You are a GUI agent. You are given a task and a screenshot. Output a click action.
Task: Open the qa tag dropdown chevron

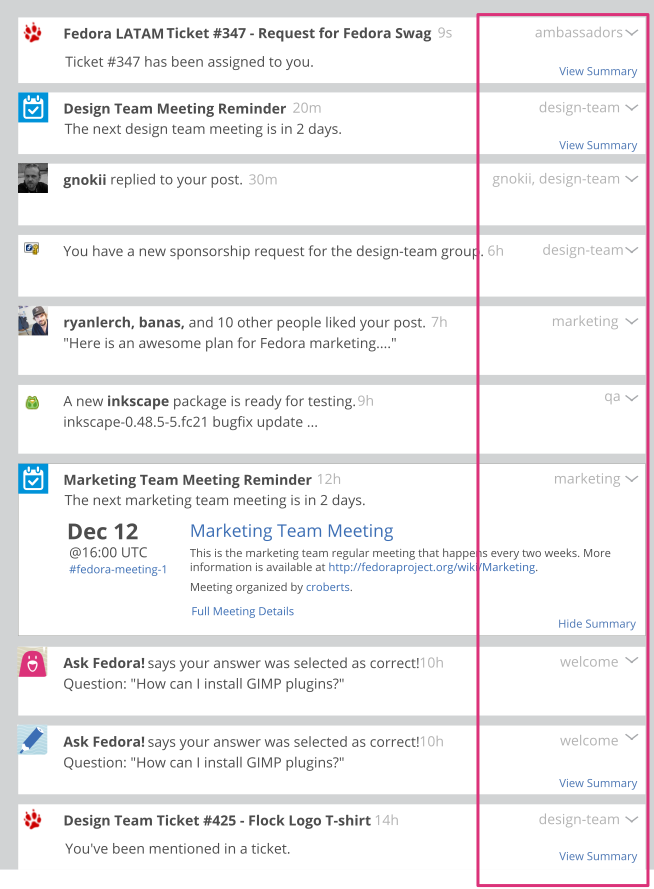pyautogui.click(x=632, y=398)
